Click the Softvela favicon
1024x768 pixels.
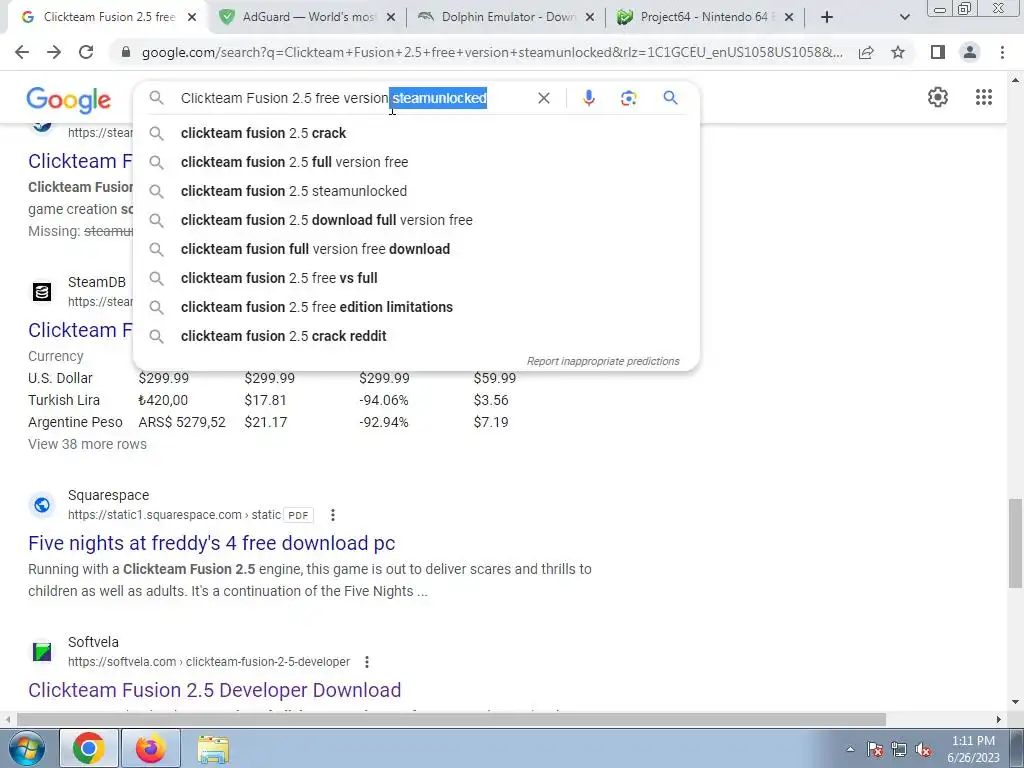(42, 652)
